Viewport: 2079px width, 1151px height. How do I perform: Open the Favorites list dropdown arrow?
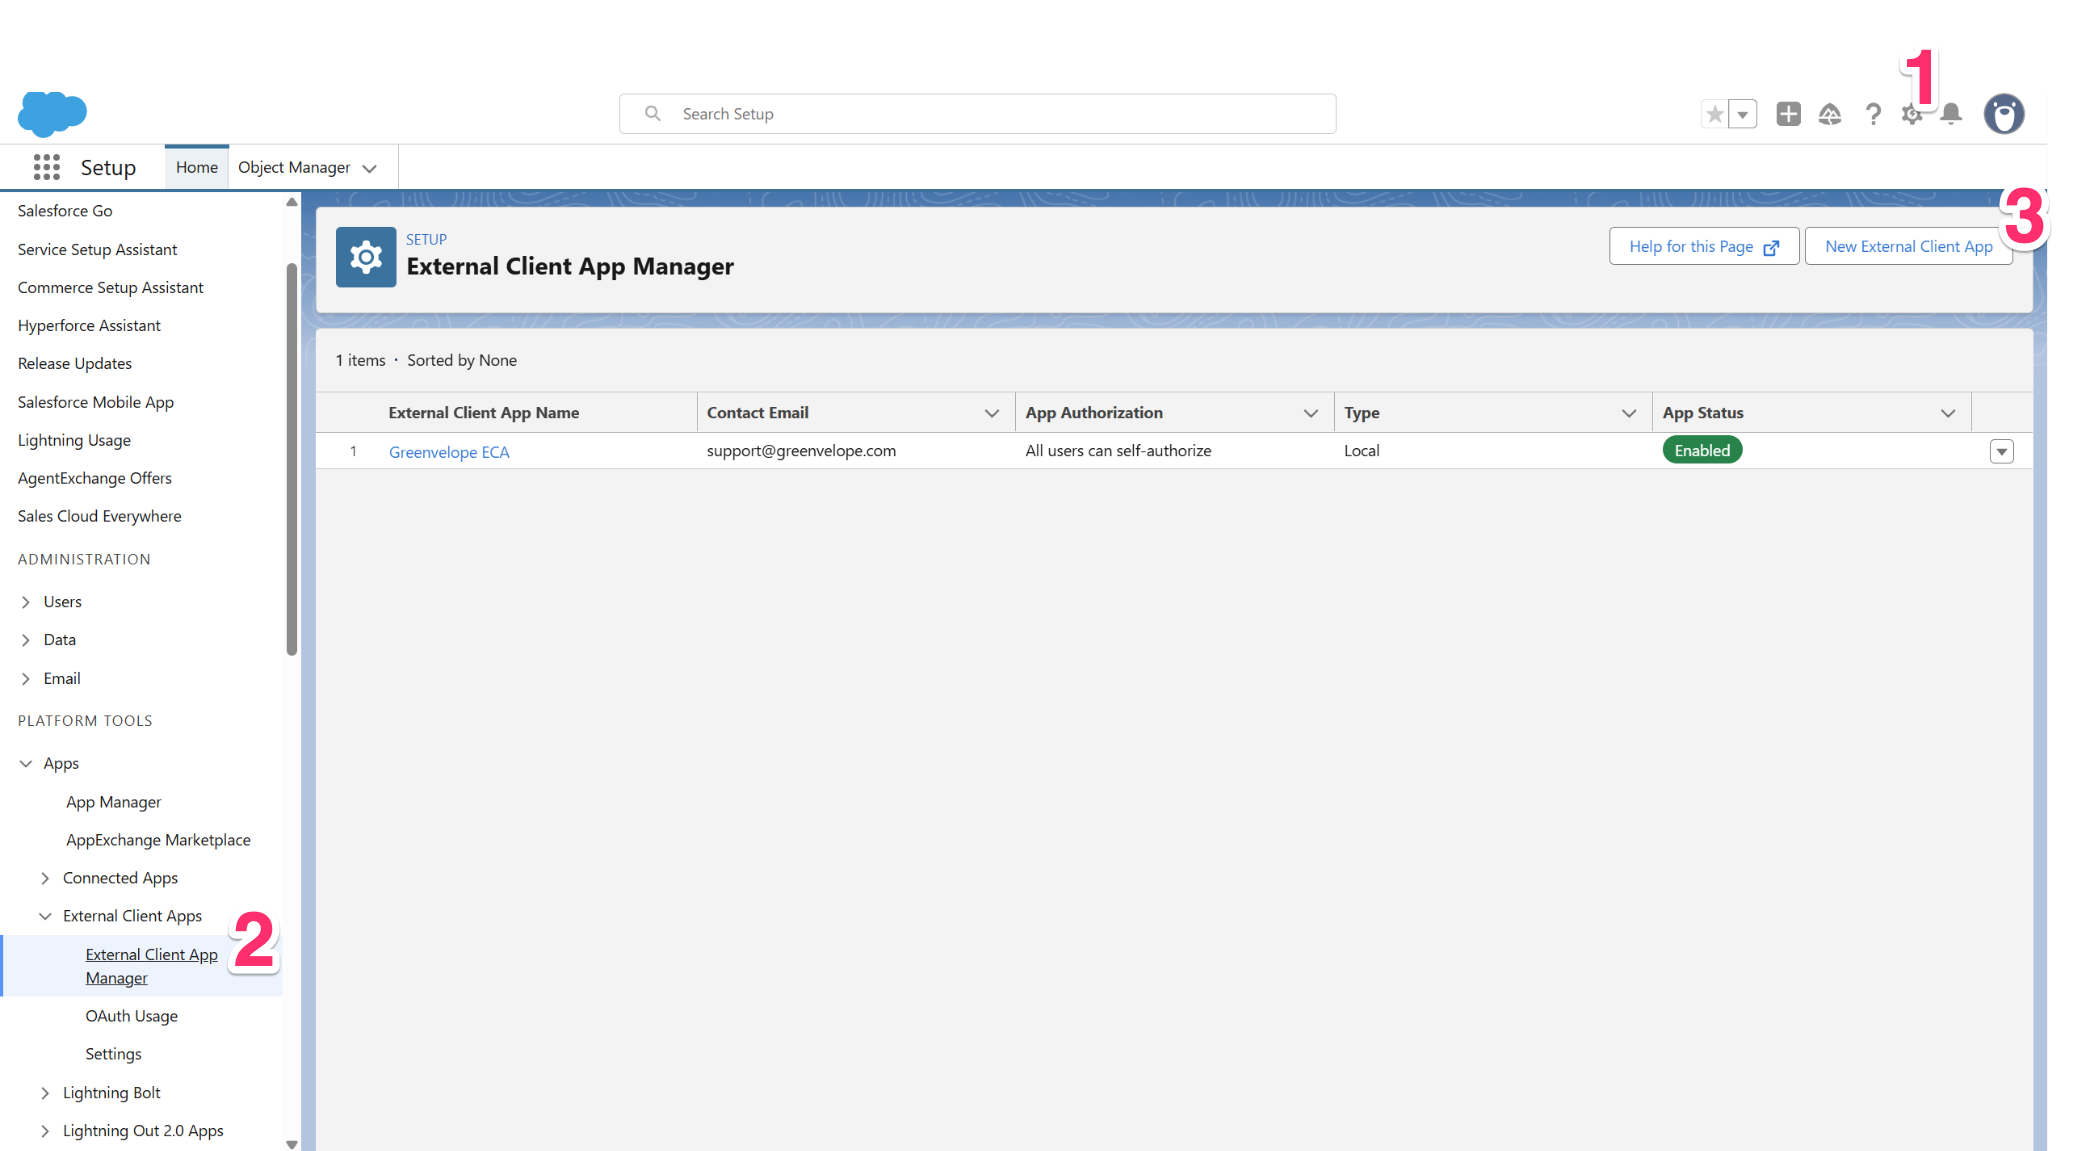click(x=1743, y=114)
